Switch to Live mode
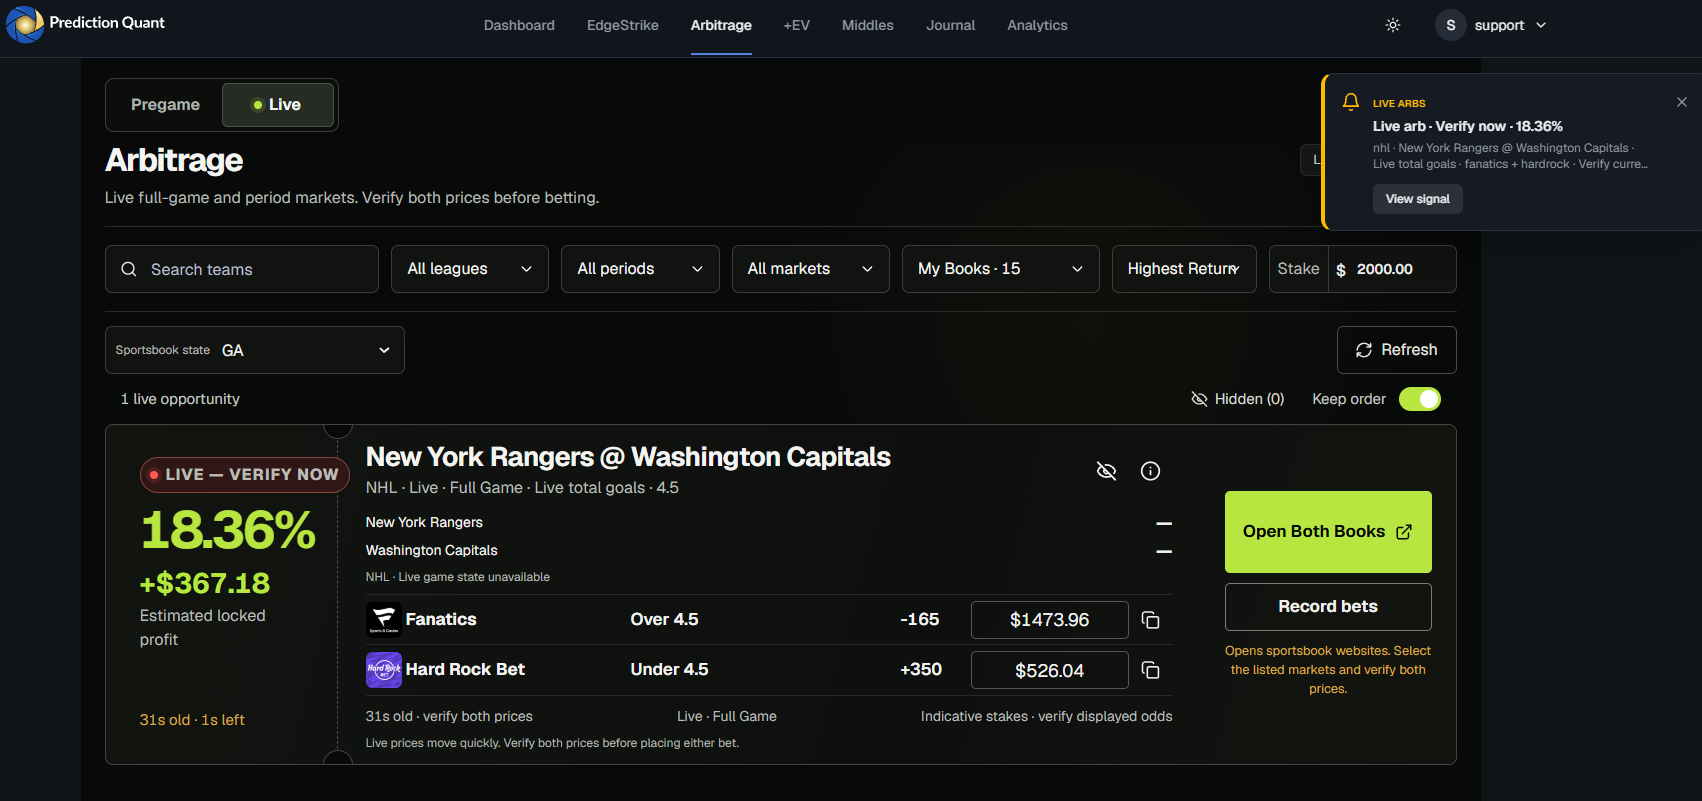Image resolution: width=1702 pixels, height=801 pixels. click(277, 105)
